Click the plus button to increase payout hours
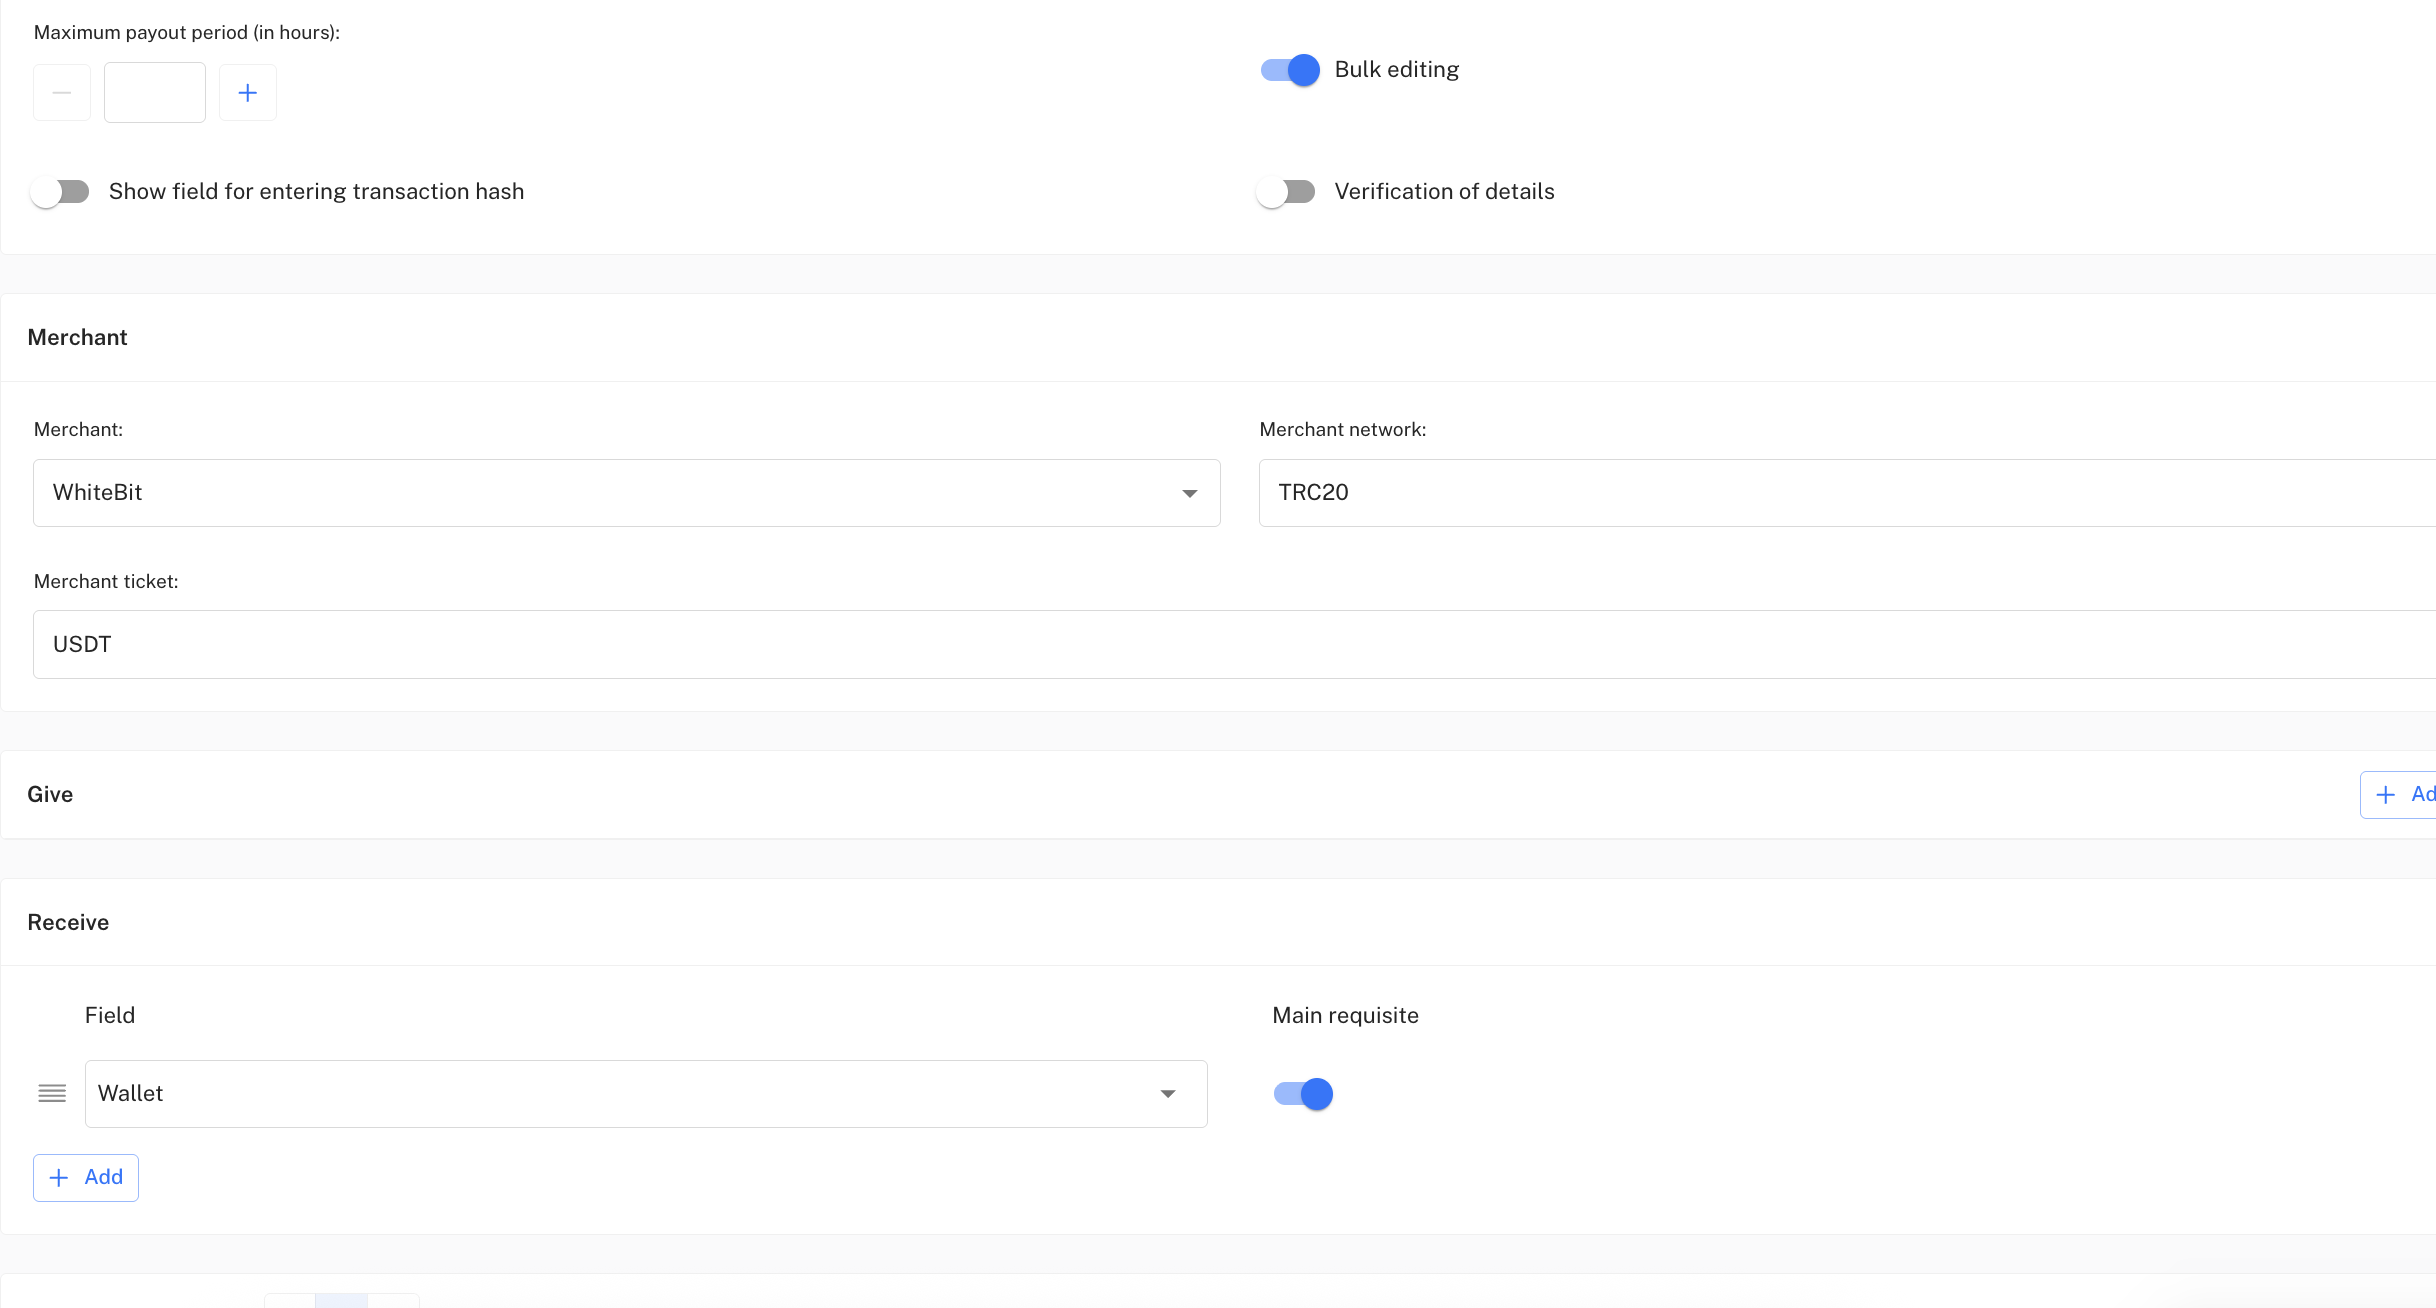This screenshot has height=1308, width=2436. pos(248,93)
